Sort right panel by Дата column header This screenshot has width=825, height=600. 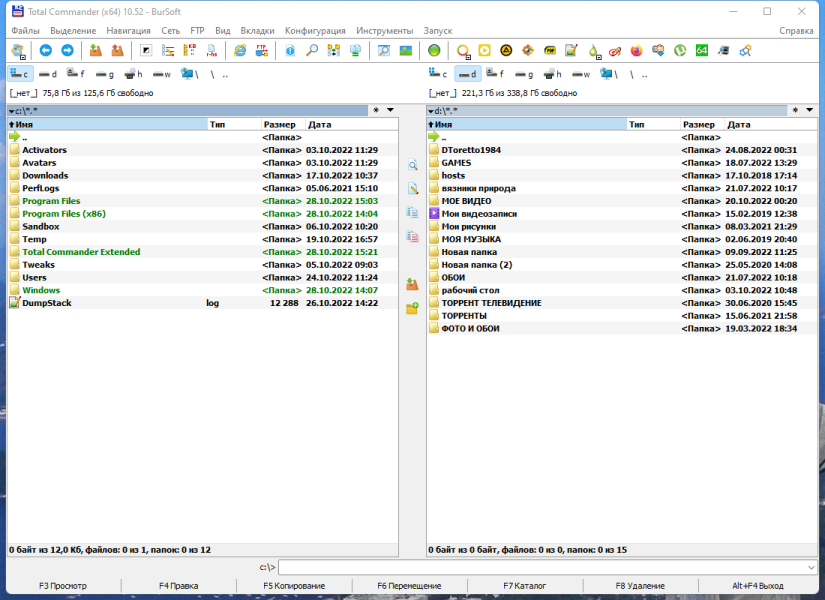(771, 125)
